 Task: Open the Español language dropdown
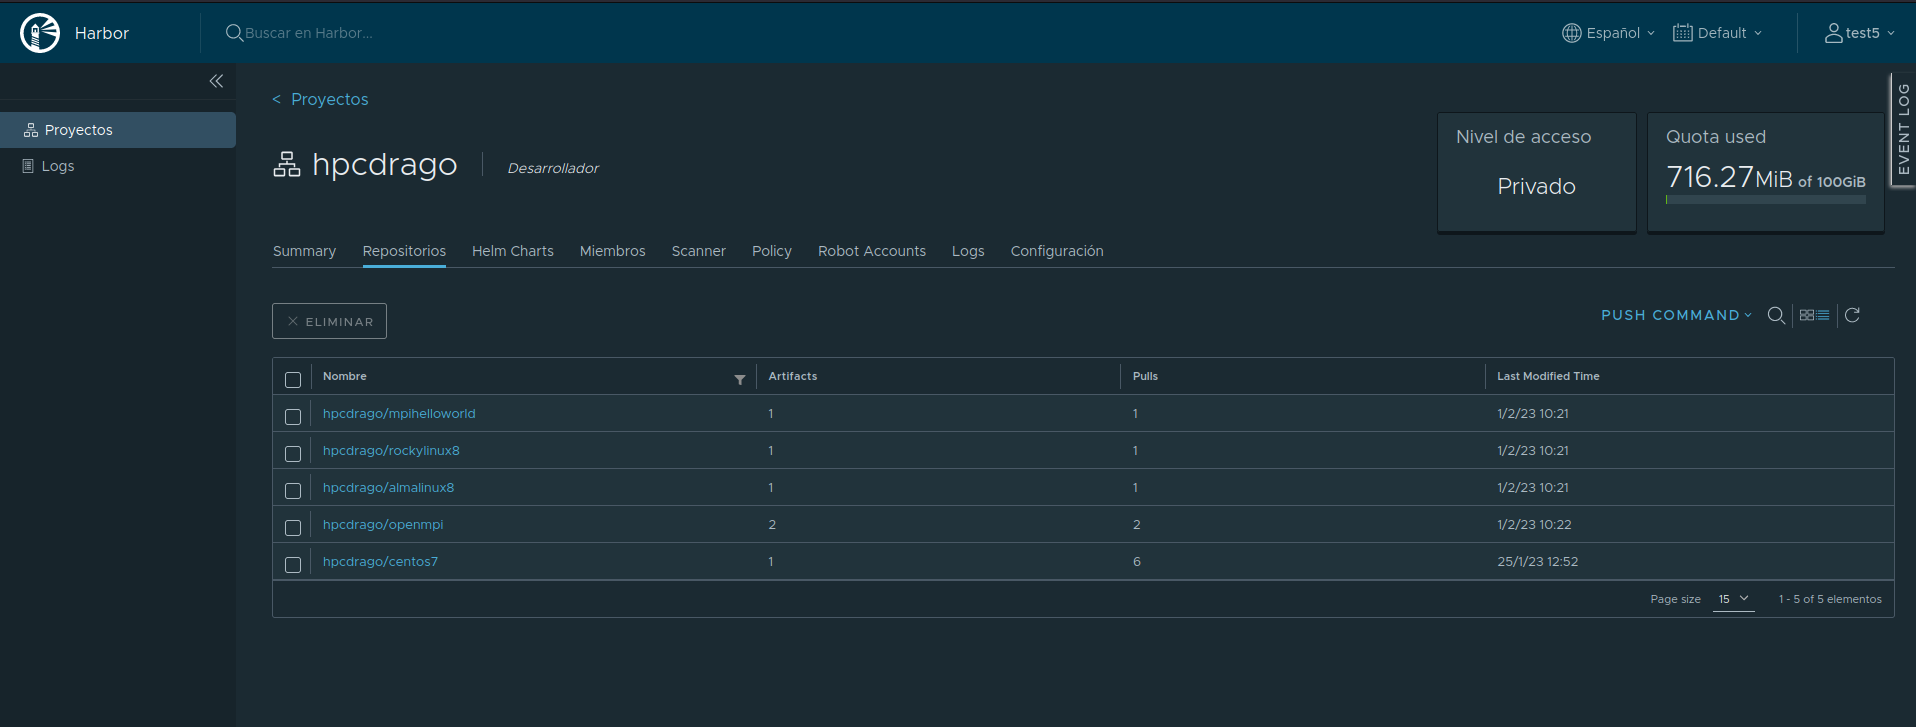pos(1609,33)
